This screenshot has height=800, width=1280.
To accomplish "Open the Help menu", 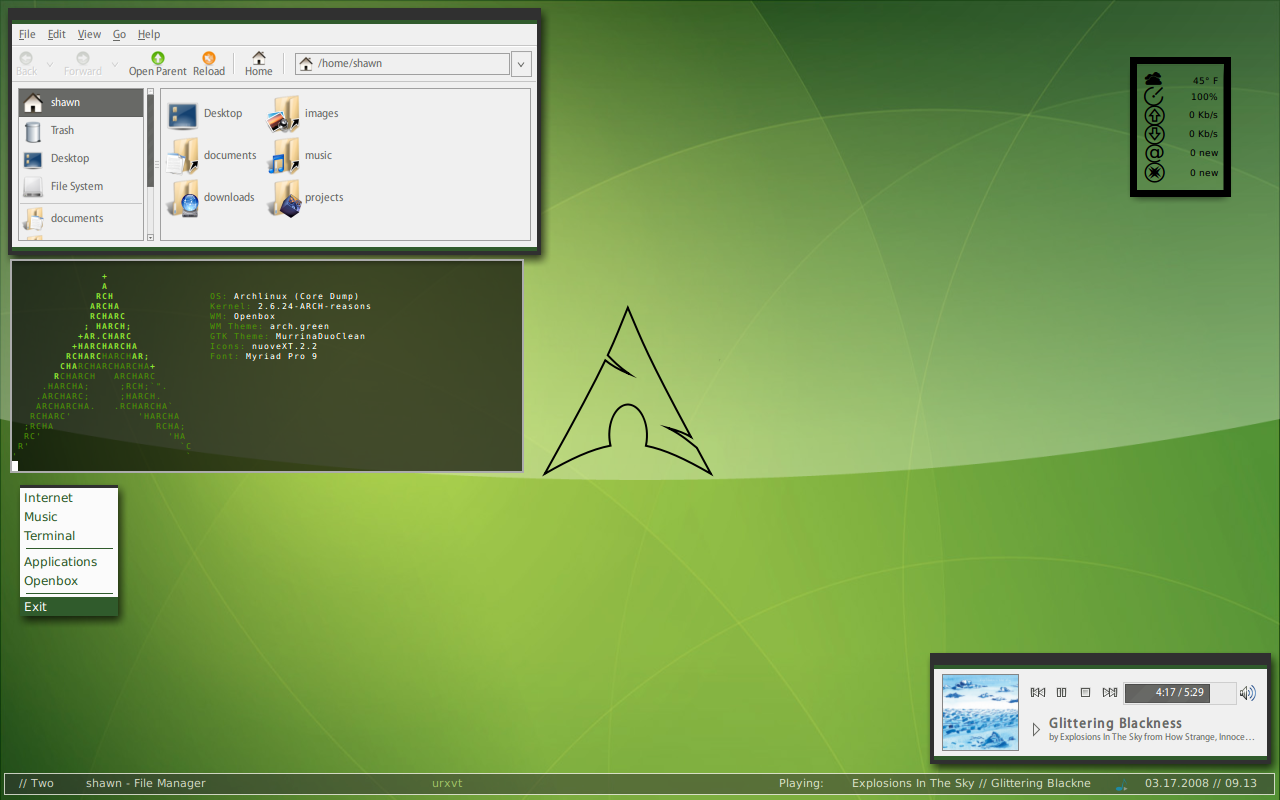I will pos(149,34).
